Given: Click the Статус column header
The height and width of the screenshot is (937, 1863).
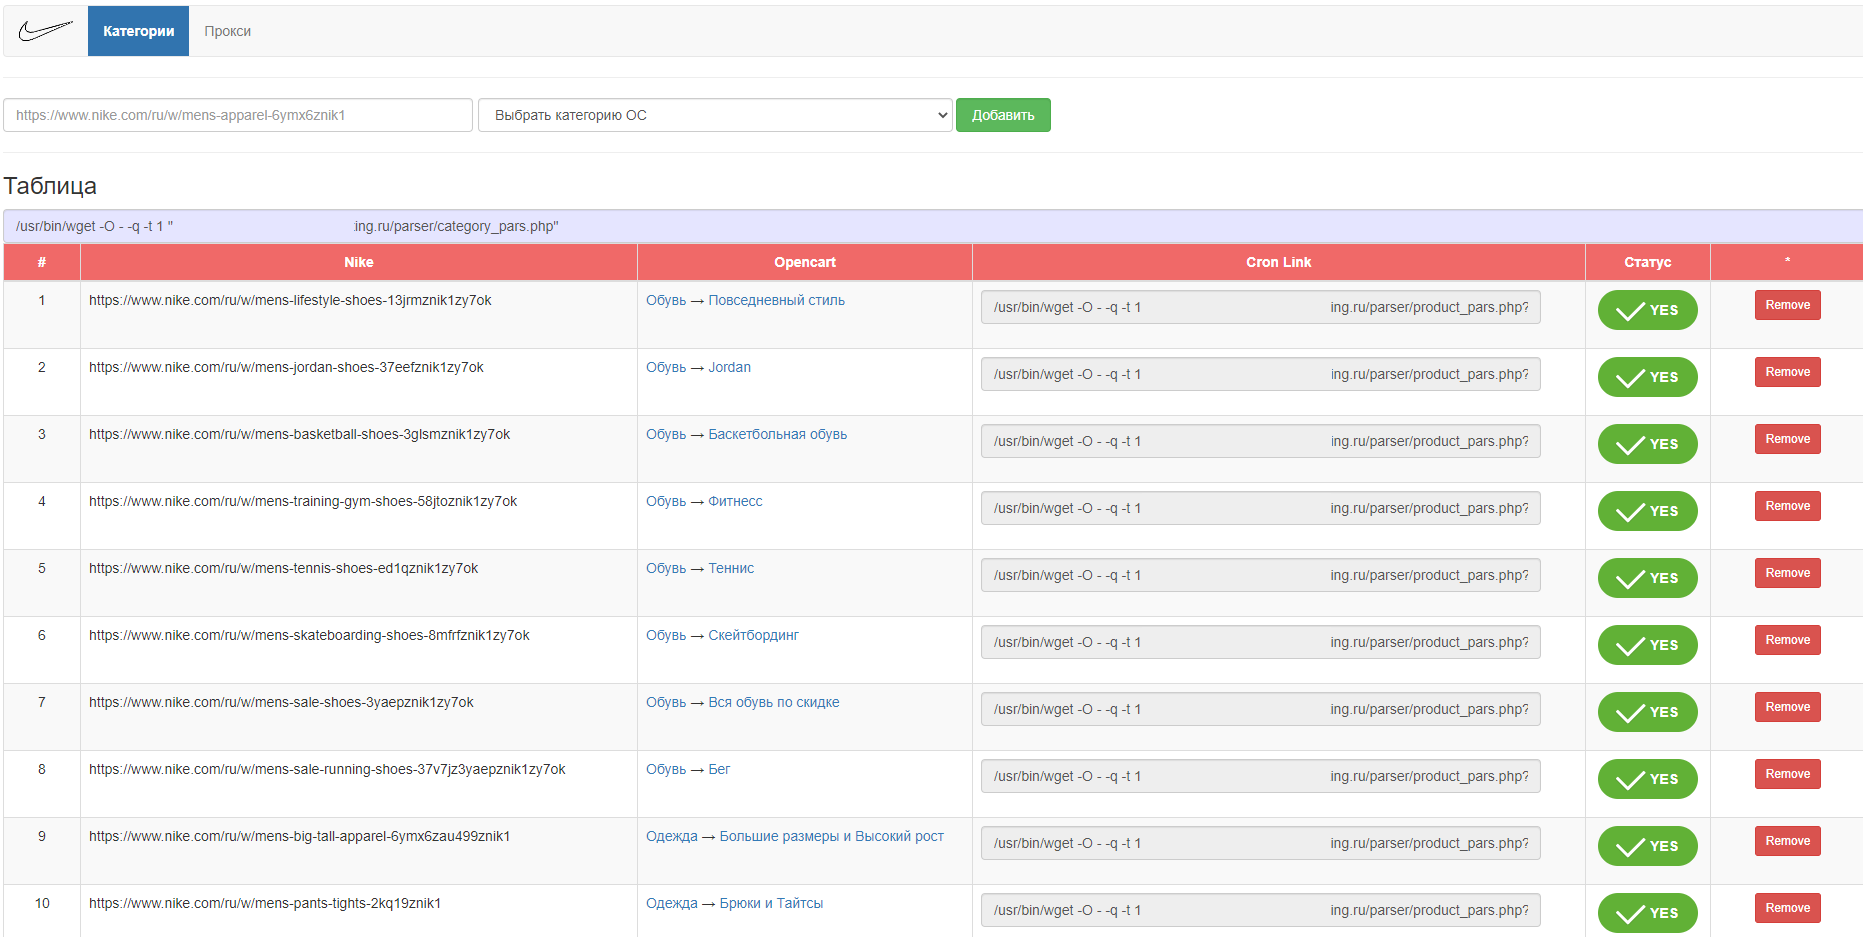Looking at the screenshot, I should pyautogui.click(x=1647, y=262).
